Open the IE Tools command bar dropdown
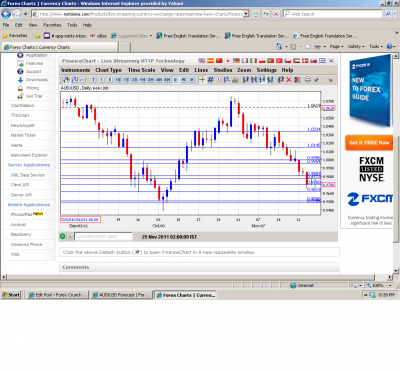Image resolution: width=400 pixels, height=371 pixels. point(376,47)
